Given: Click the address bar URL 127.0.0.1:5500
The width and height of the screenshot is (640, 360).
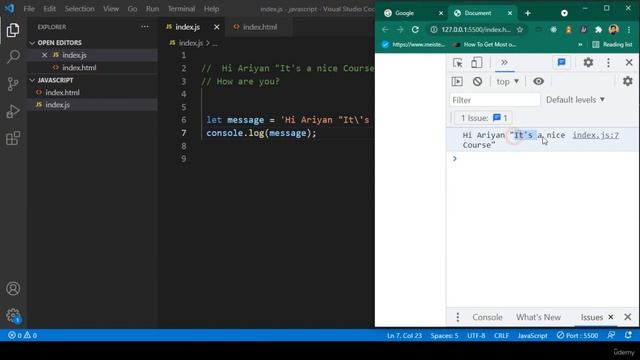Looking at the screenshot, I should [x=476, y=29].
